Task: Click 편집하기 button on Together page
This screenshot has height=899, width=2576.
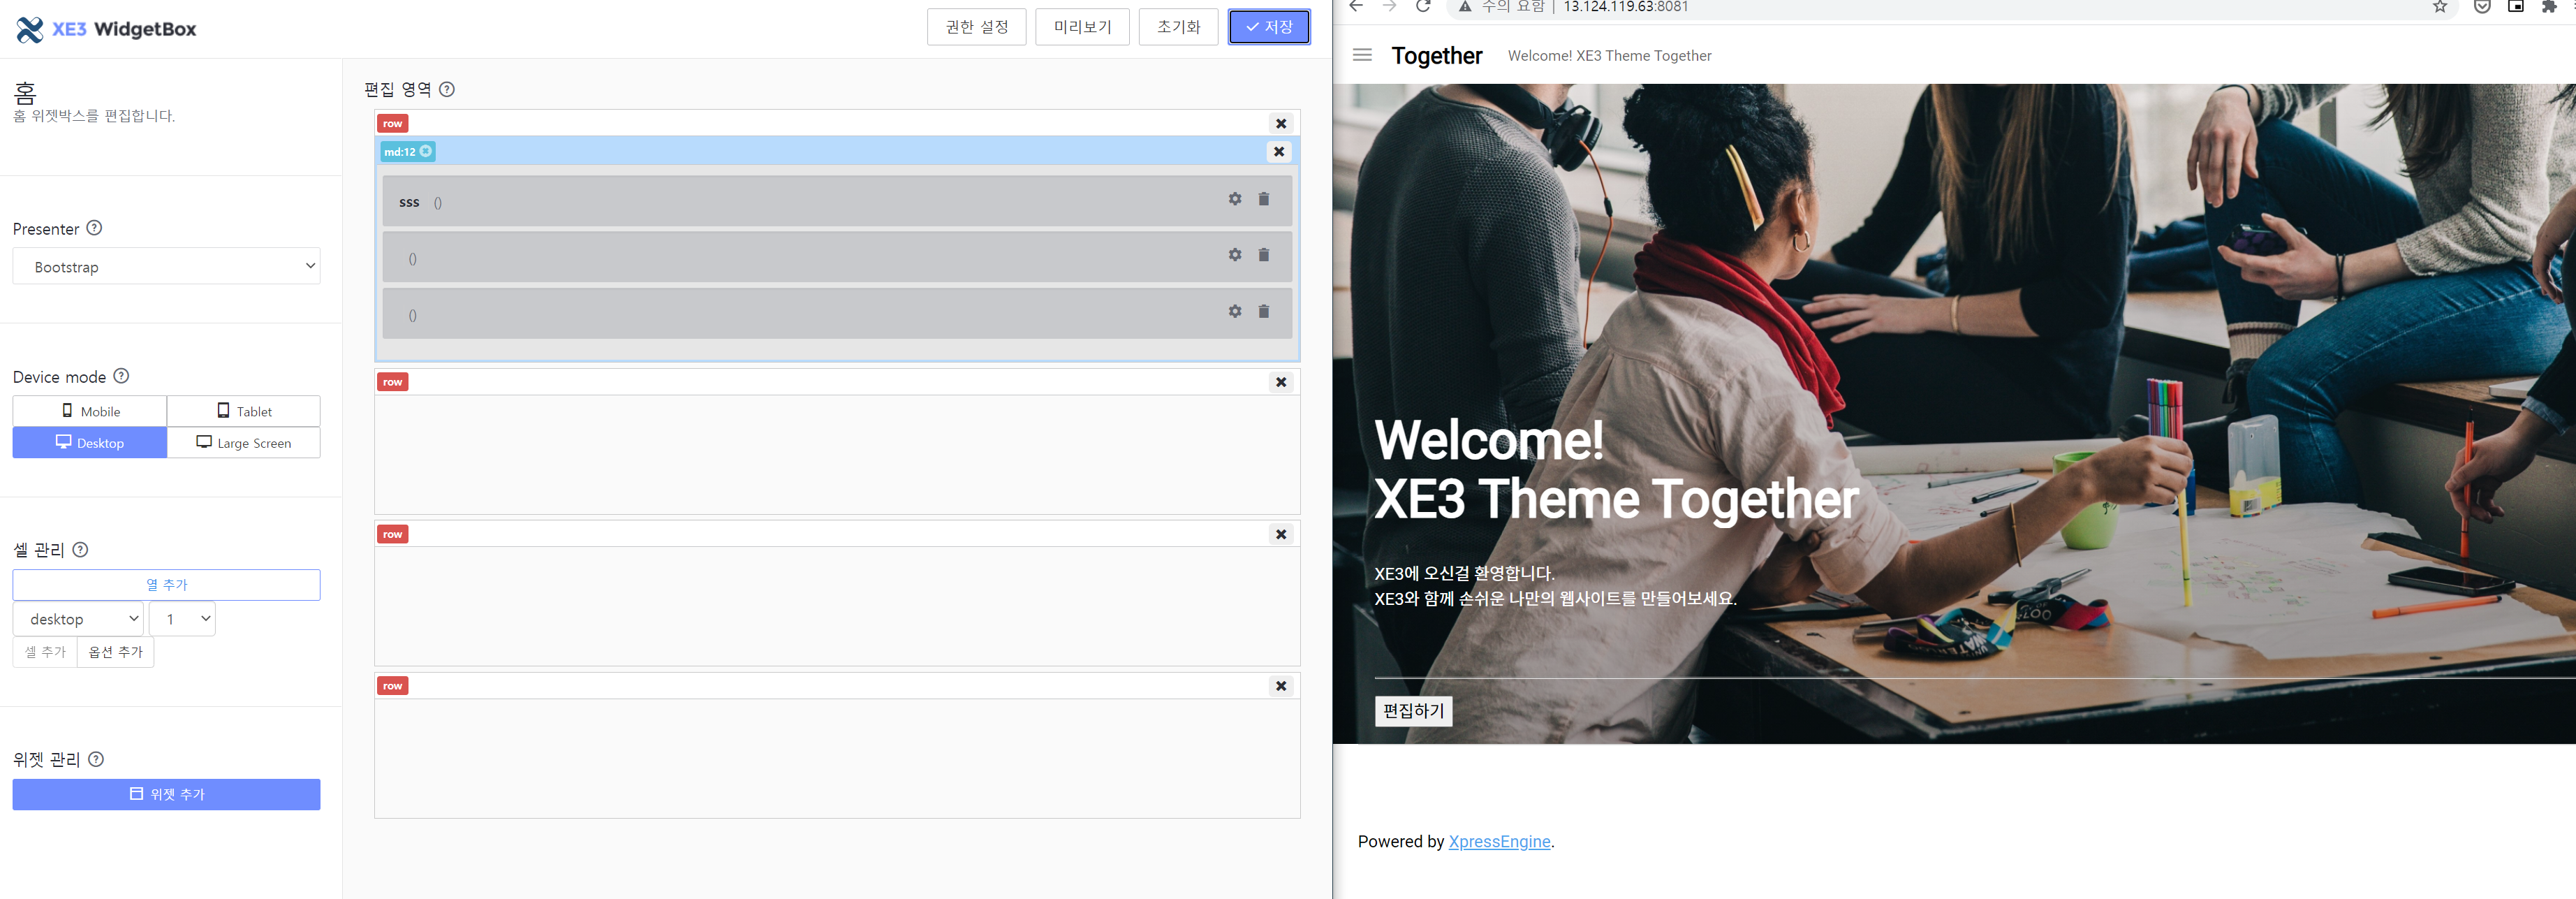Action: [1413, 711]
